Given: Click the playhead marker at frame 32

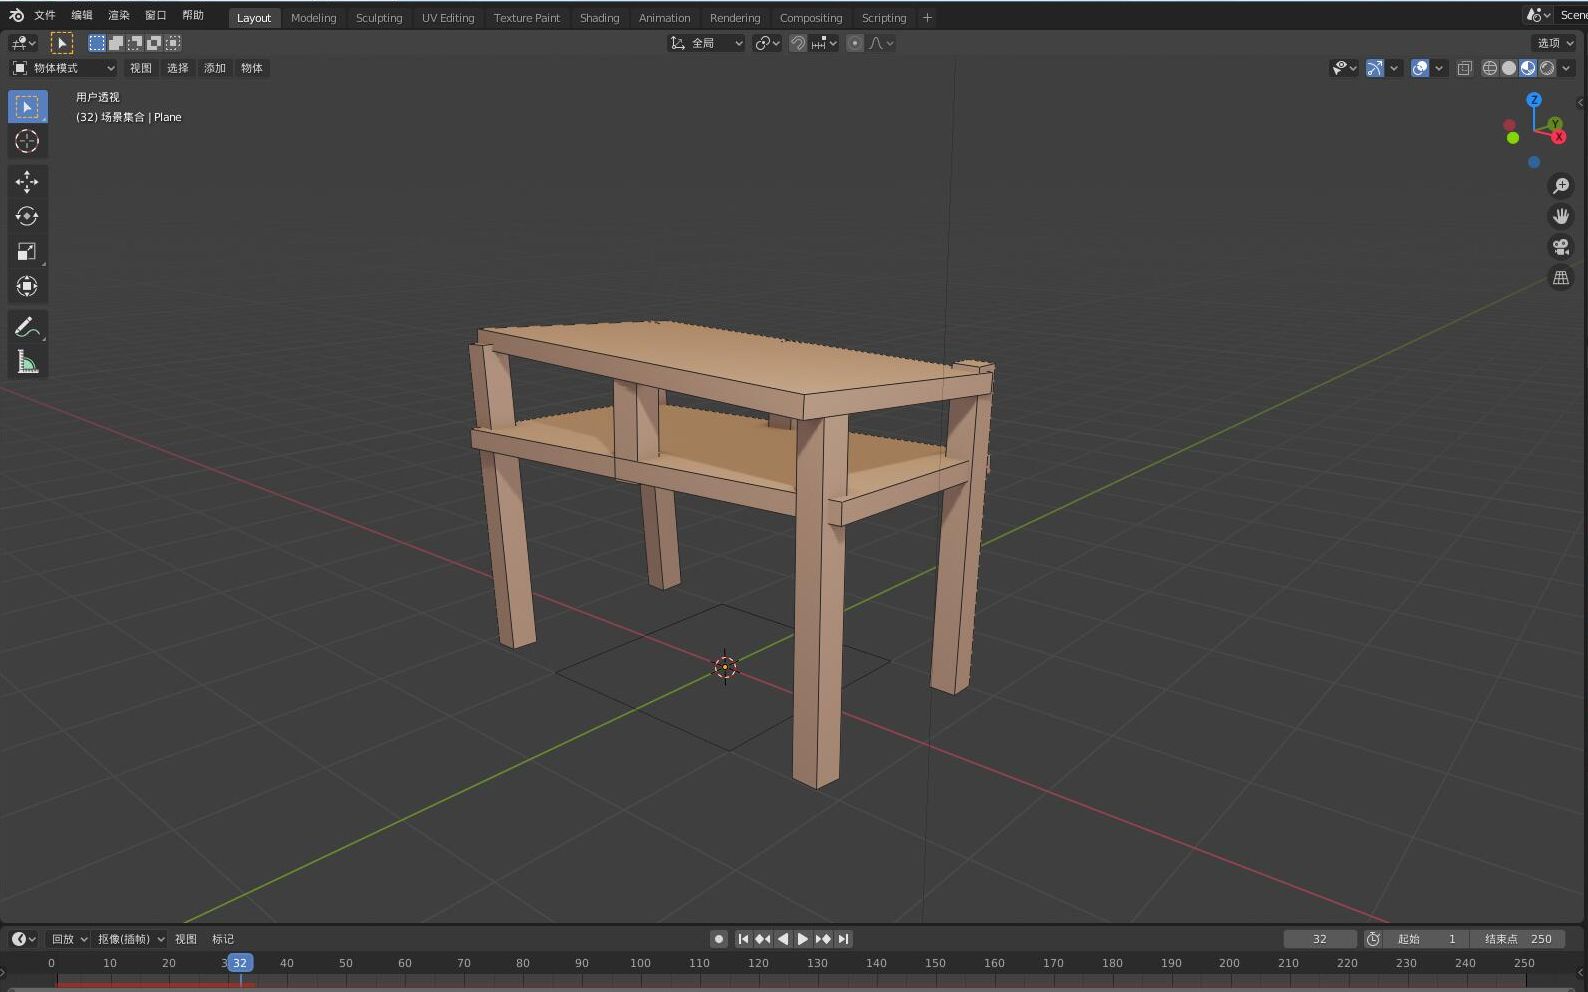Looking at the screenshot, I should tap(240, 963).
